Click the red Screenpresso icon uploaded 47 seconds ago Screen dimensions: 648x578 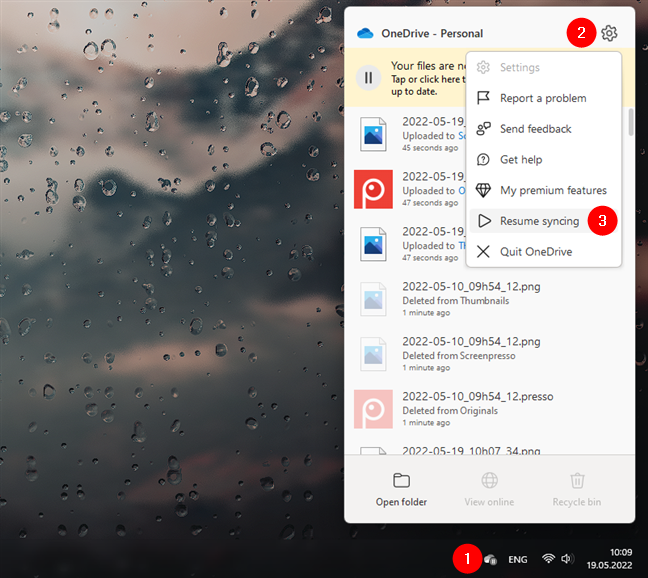tap(373, 189)
